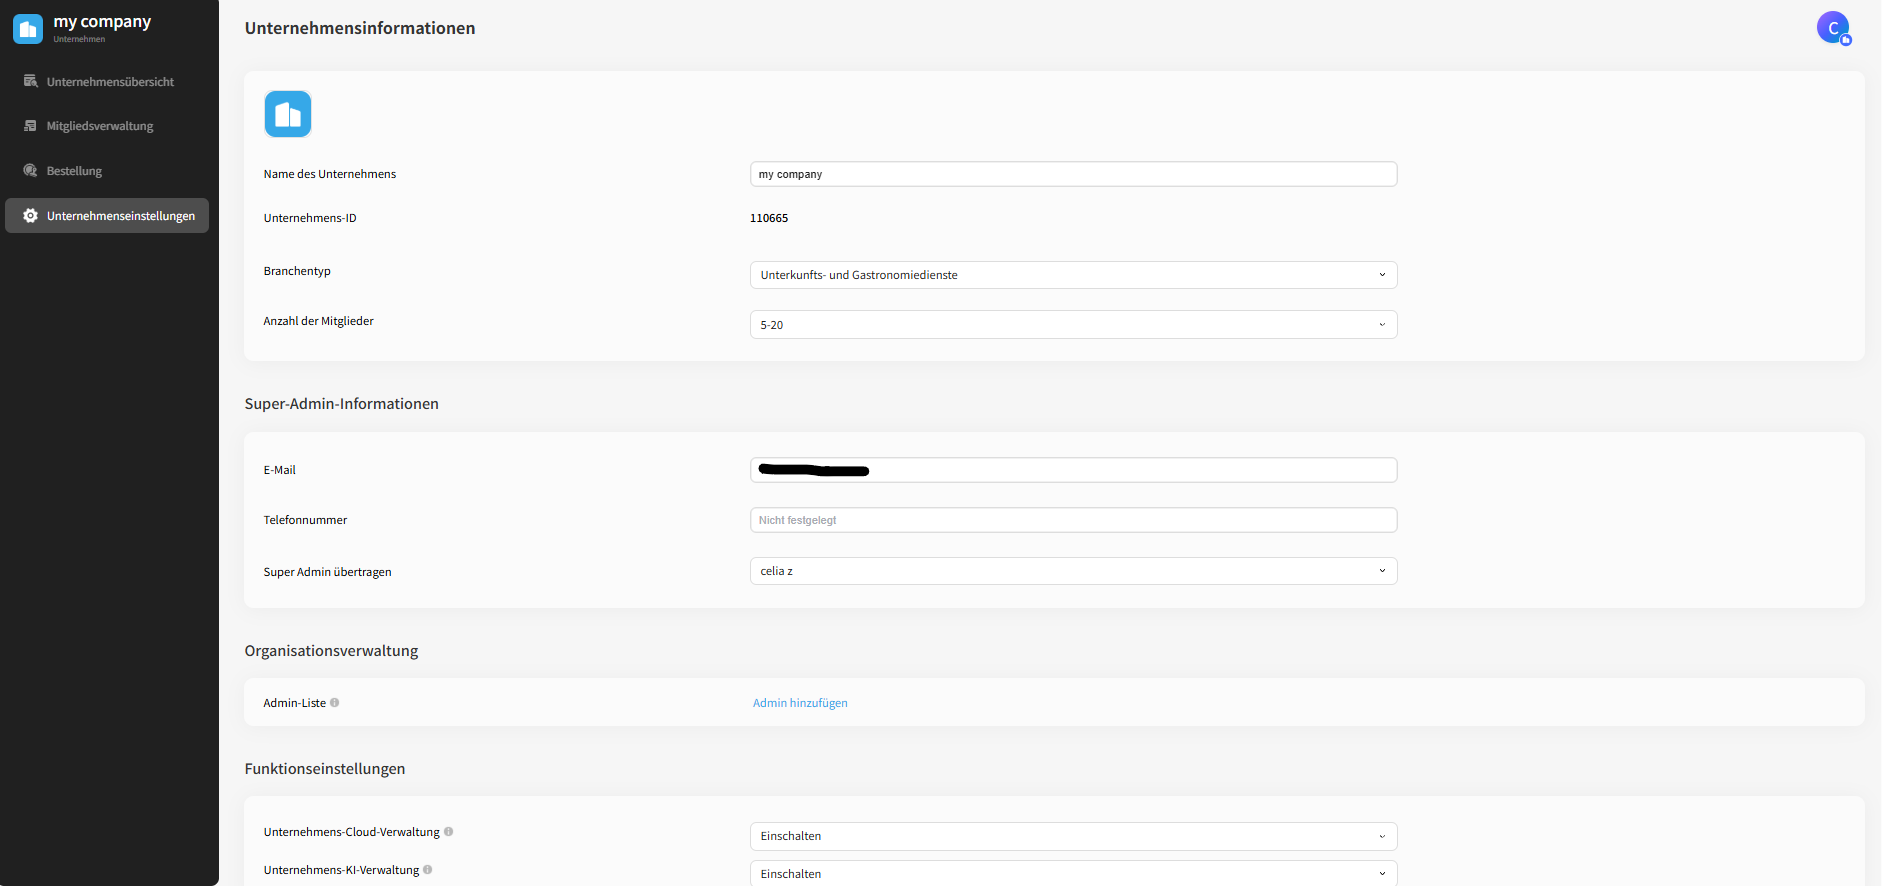Click the Organisationsverwaltung heading
Viewport: 1882px width, 886px height.
[332, 651]
